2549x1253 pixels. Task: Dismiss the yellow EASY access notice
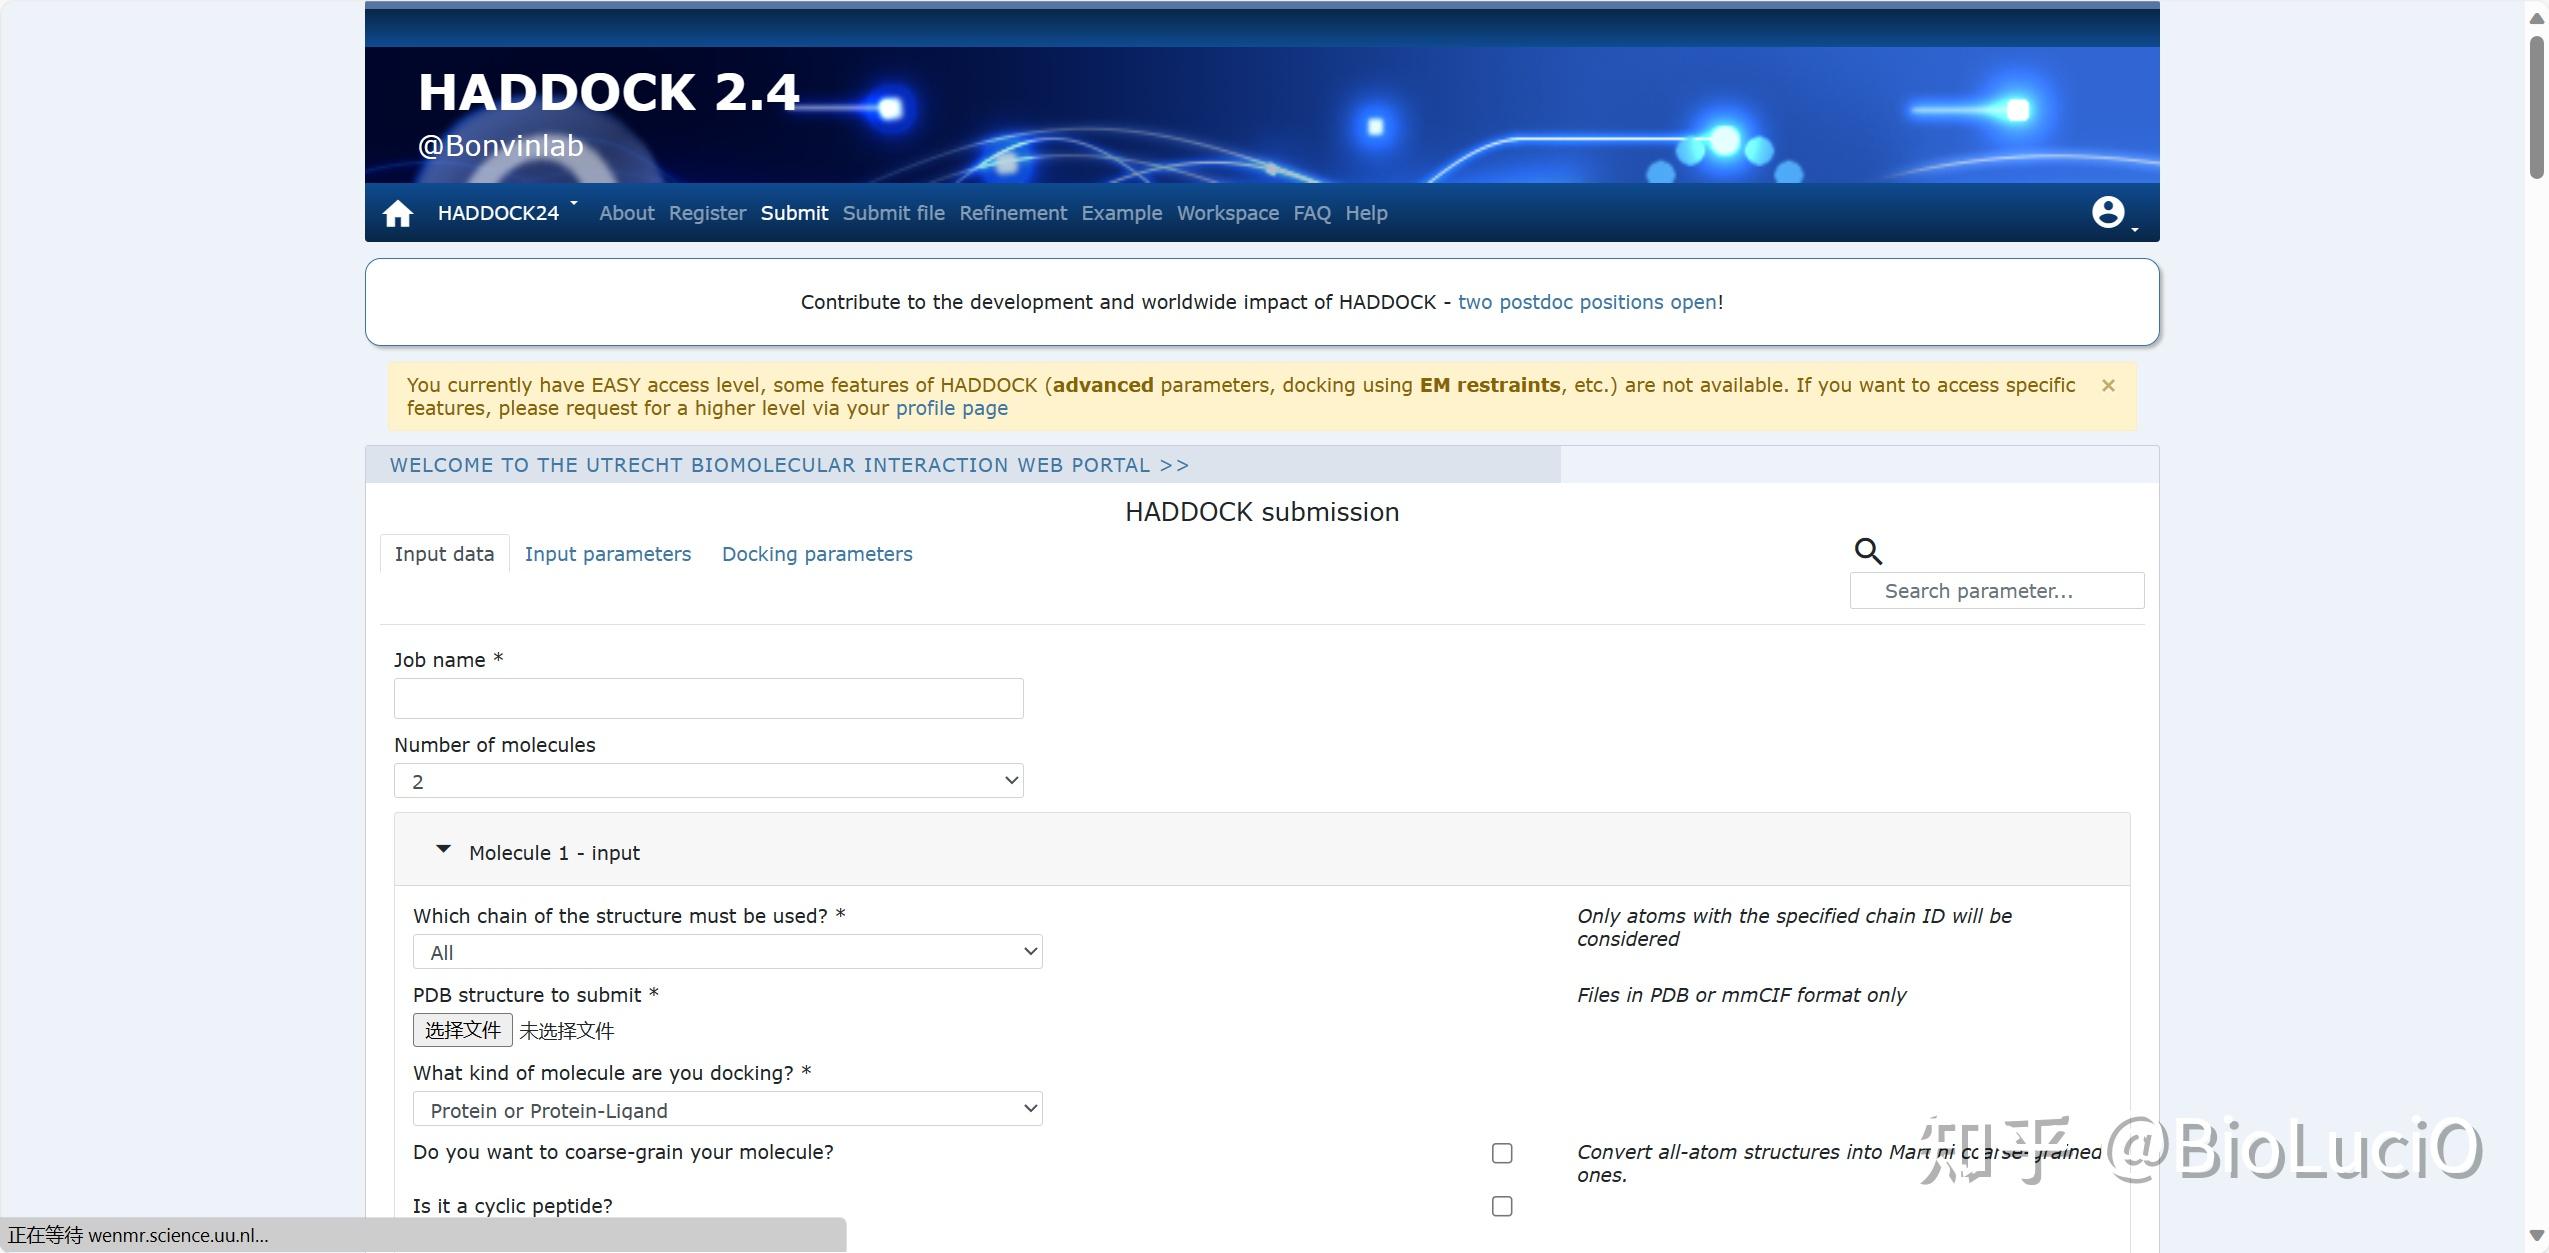[x=2108, y=386]
